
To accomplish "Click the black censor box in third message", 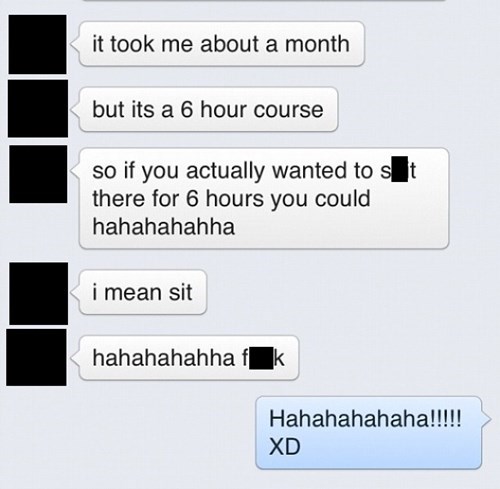I will tap(399, 169).
